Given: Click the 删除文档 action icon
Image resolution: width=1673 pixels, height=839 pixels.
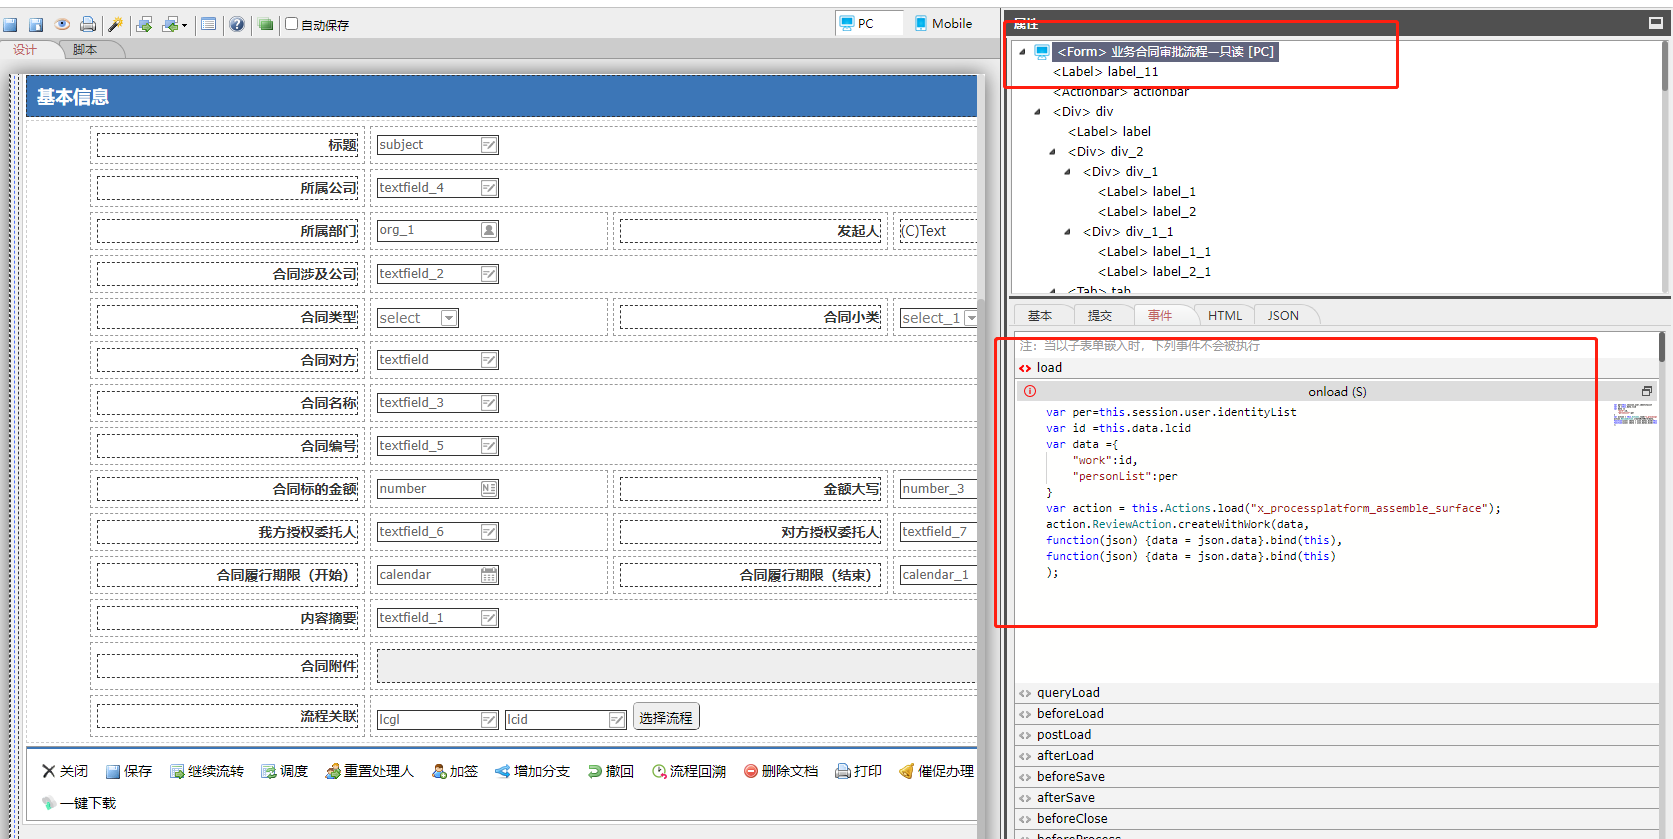Looking at the screenshot, I should click(x=751, y=771).
